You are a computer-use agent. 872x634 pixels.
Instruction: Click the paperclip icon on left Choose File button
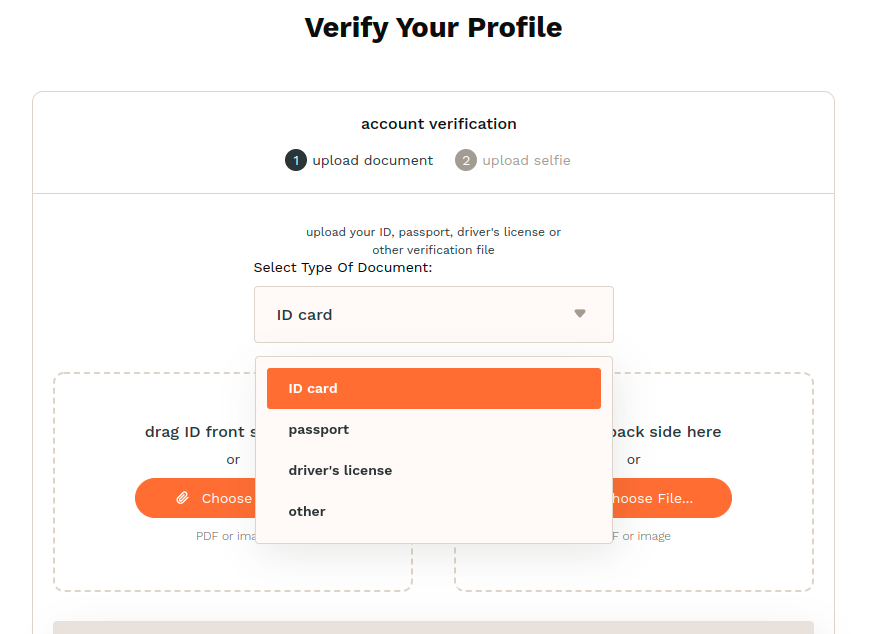183,497
